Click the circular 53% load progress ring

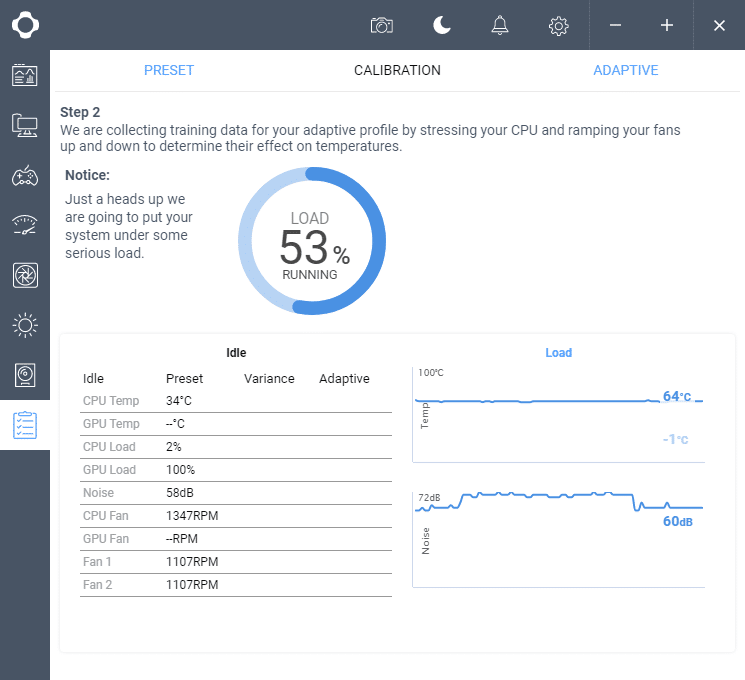tap(310, 241)
